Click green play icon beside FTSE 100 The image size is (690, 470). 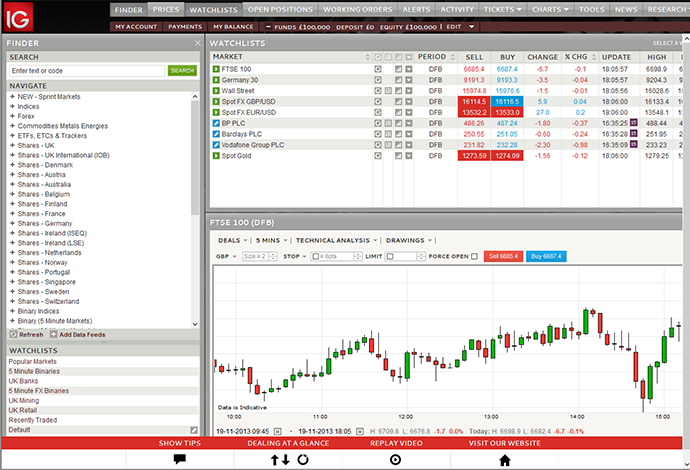tap(216, 69)
